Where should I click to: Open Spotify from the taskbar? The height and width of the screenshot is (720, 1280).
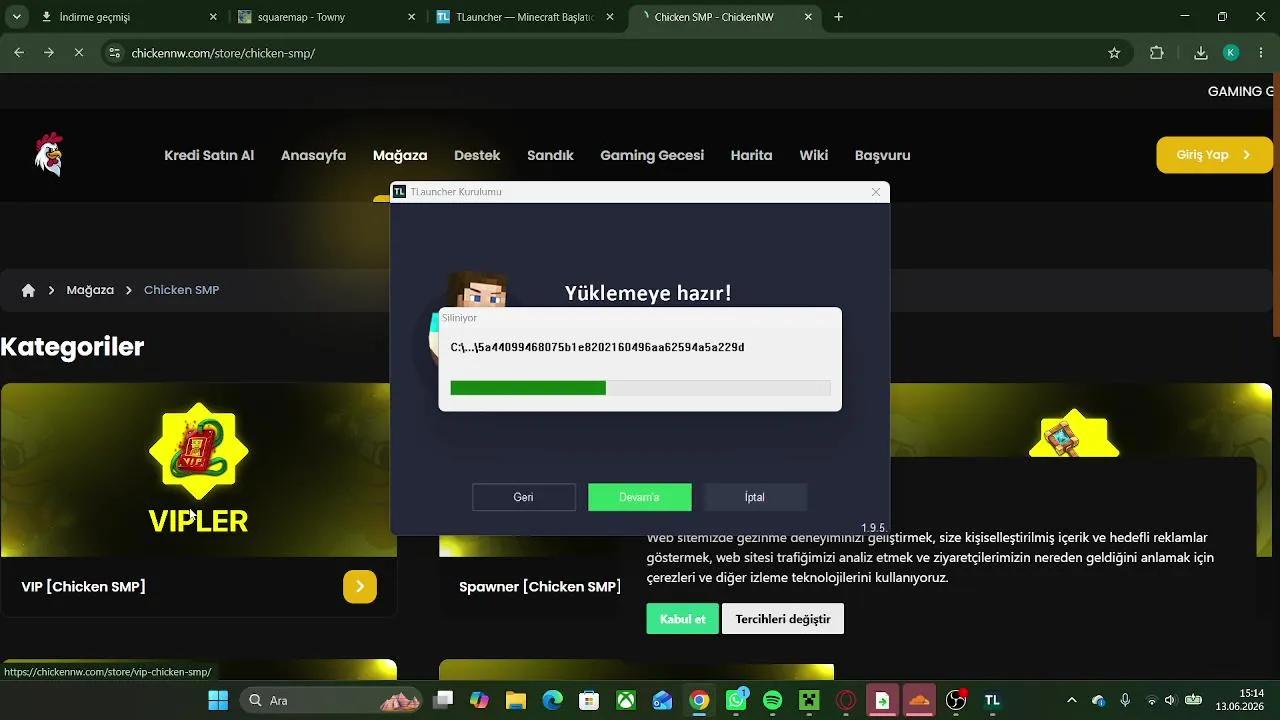click(x=772, y=700)
